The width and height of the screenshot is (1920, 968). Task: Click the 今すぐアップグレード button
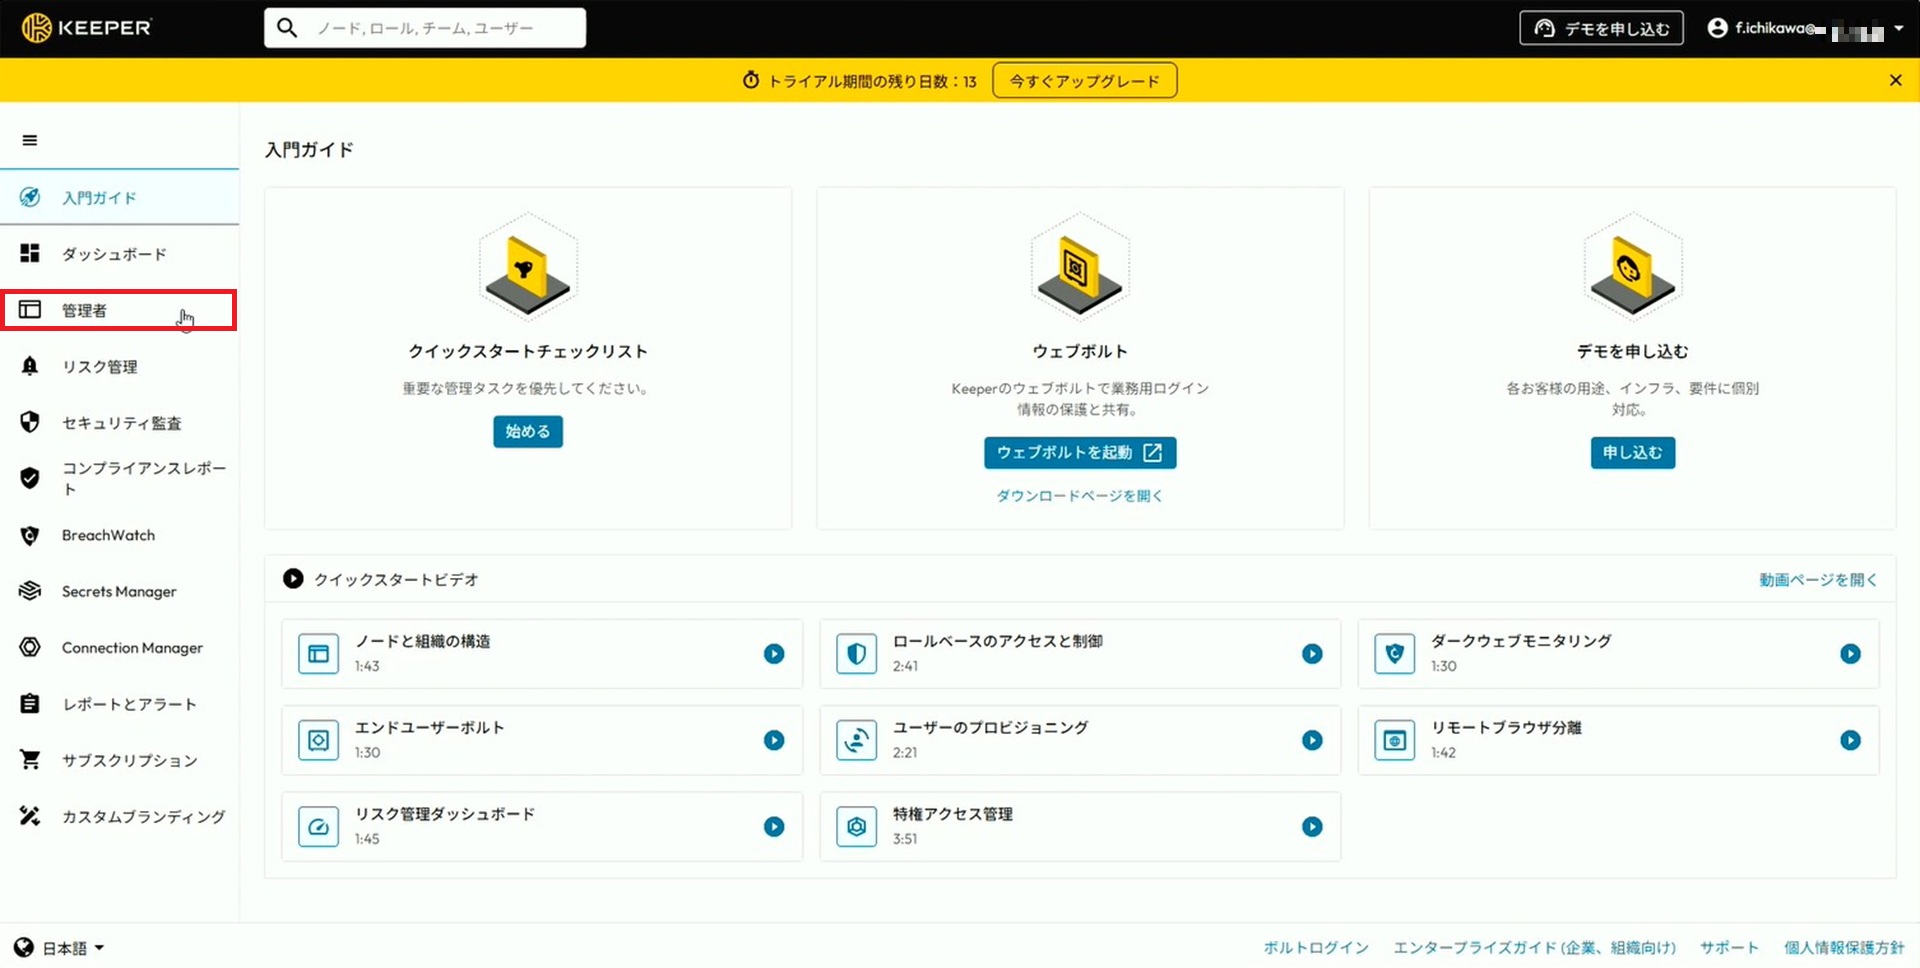click(1084, 80)
